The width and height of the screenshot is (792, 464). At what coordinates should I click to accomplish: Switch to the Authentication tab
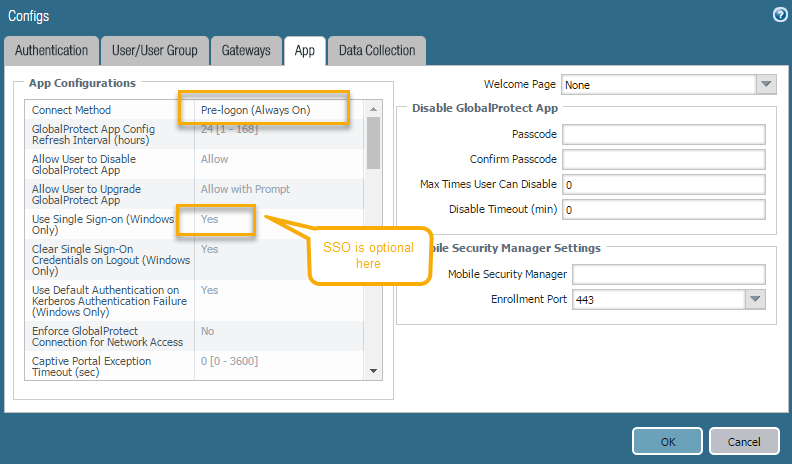pos(52,50)
